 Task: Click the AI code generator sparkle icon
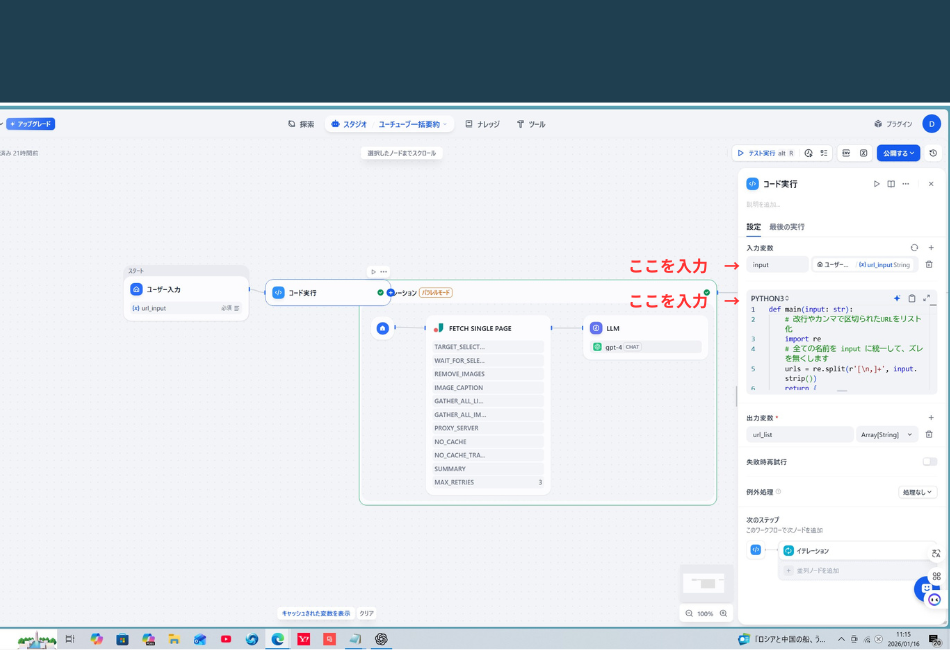coord(897,298)
